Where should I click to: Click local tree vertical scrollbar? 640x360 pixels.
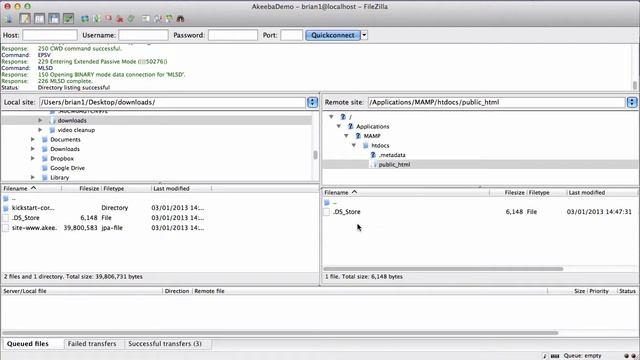tap(315, 155)
